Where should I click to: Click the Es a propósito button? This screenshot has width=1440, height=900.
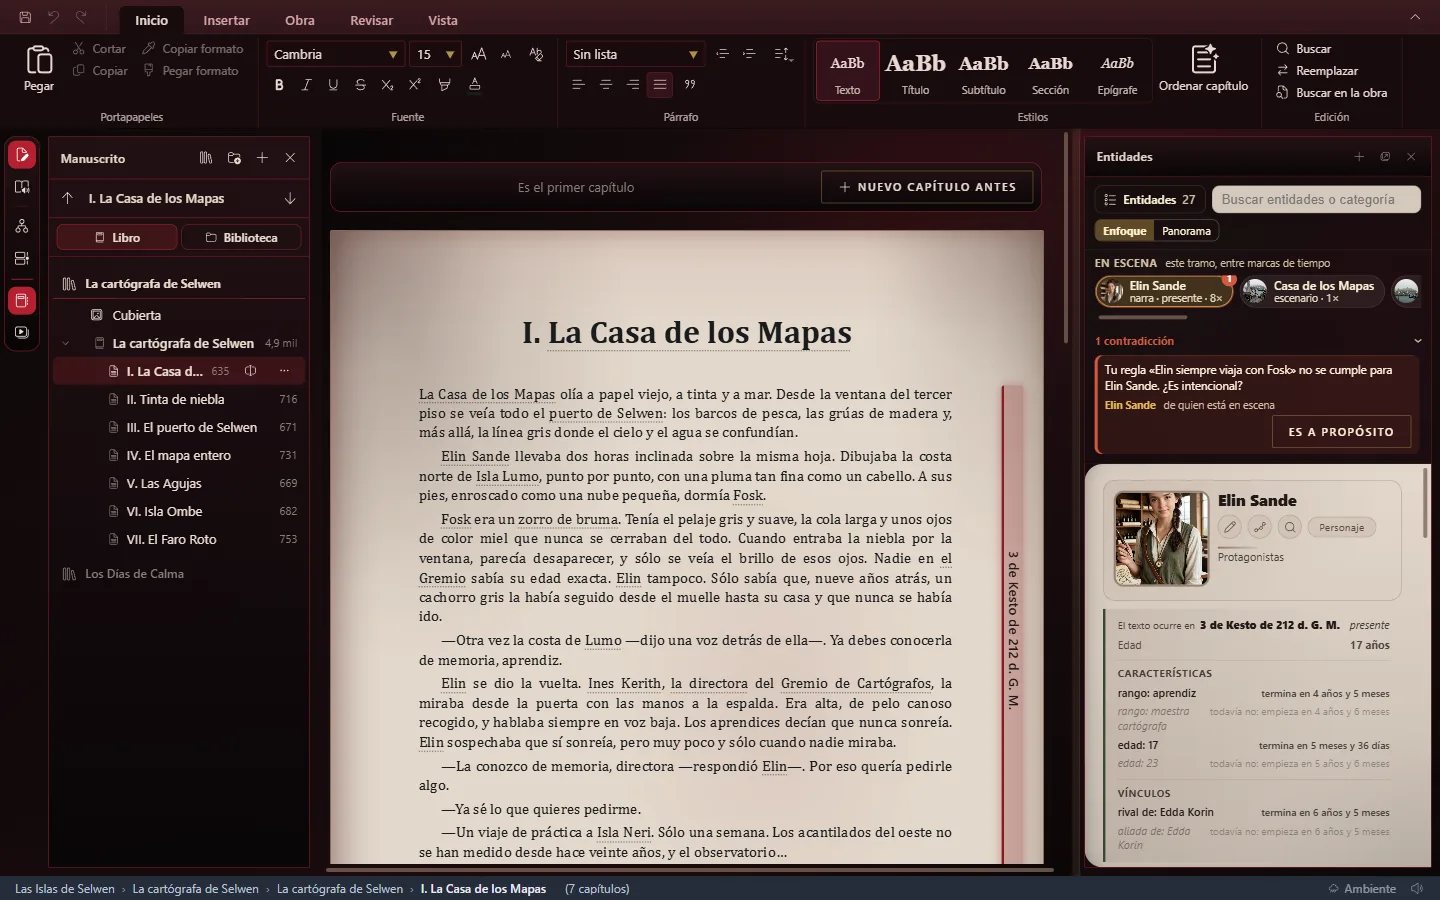tap(1341, 432)
